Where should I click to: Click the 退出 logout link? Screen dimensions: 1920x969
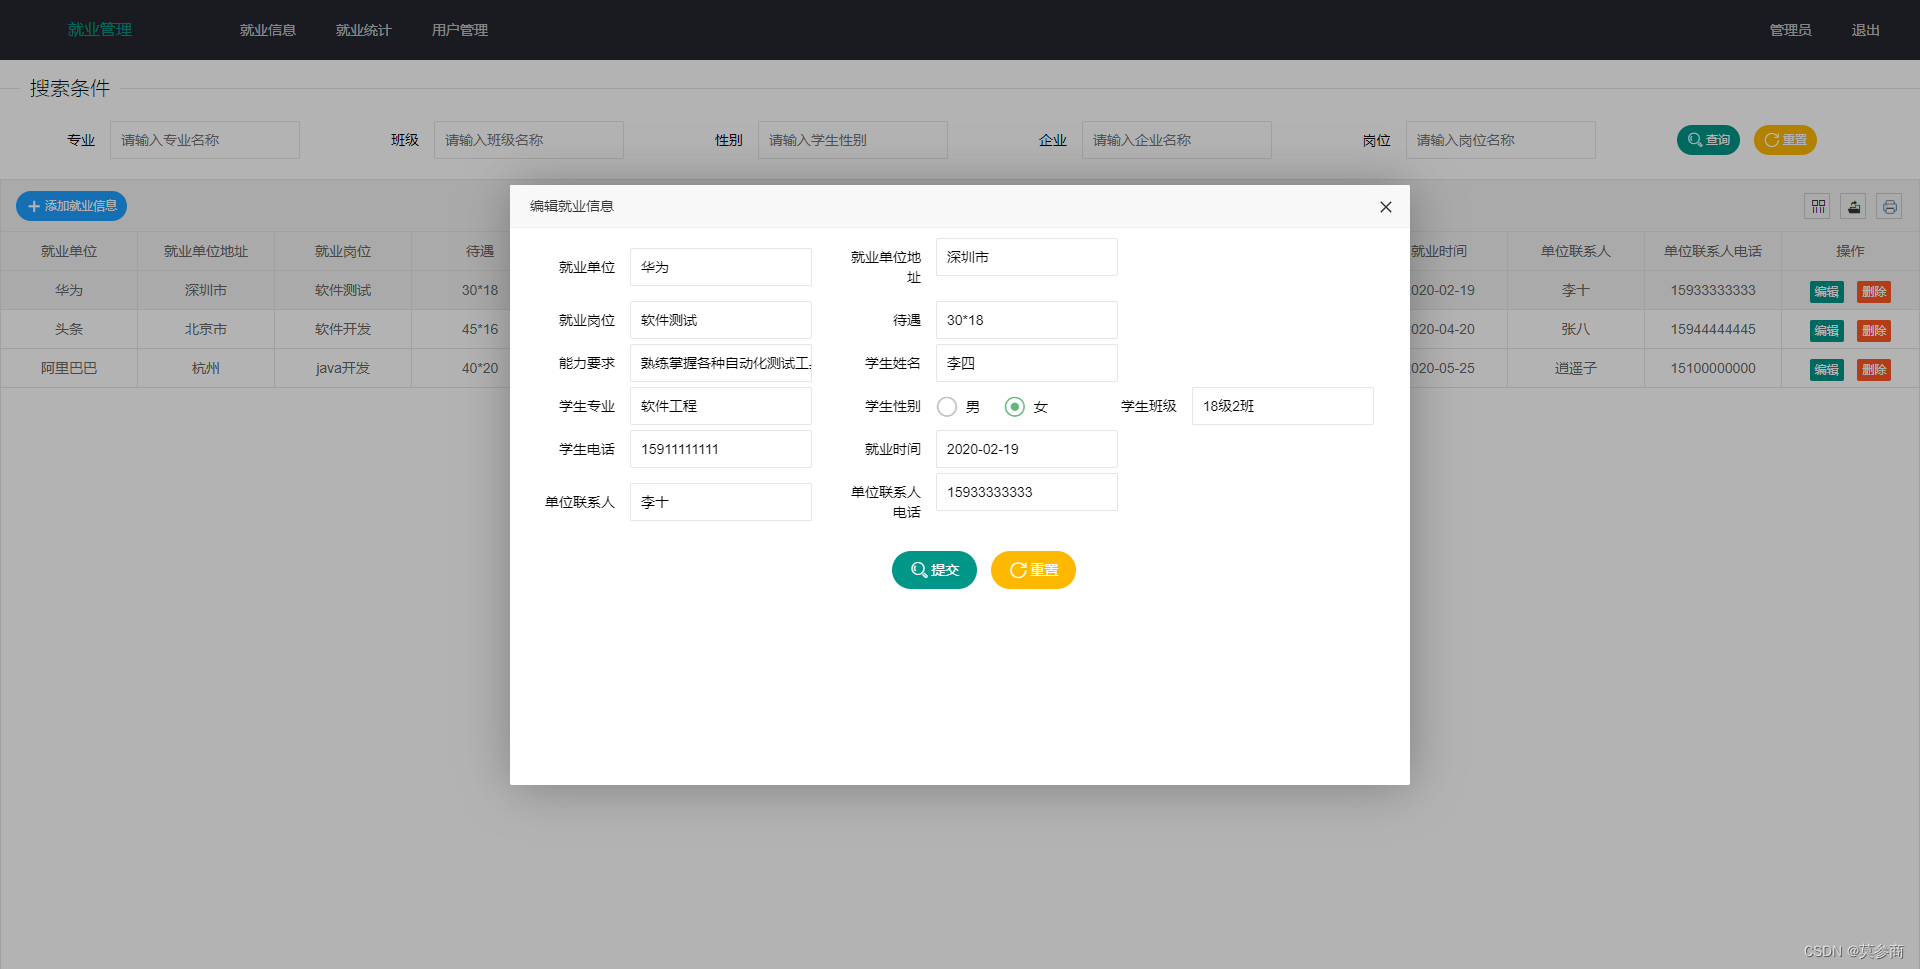click(x=1865, y=30)
